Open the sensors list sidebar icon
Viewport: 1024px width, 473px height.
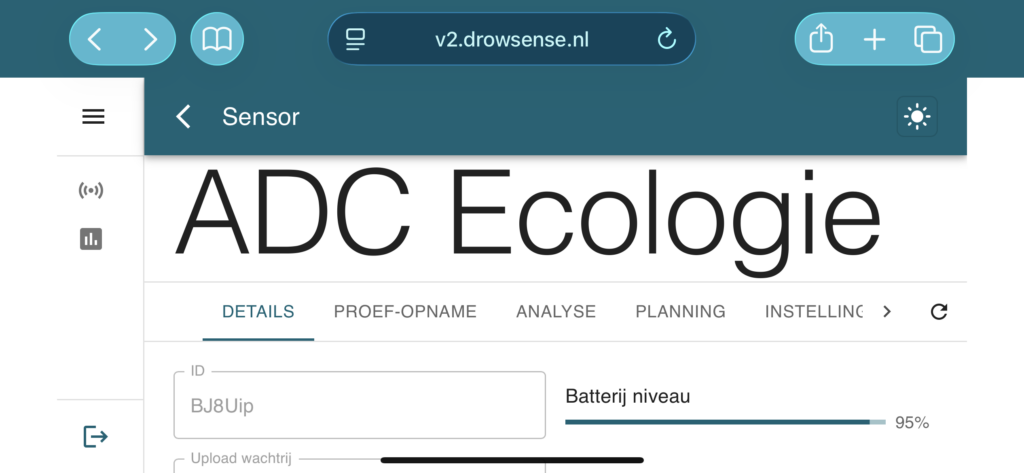click(x=91, y=191)
